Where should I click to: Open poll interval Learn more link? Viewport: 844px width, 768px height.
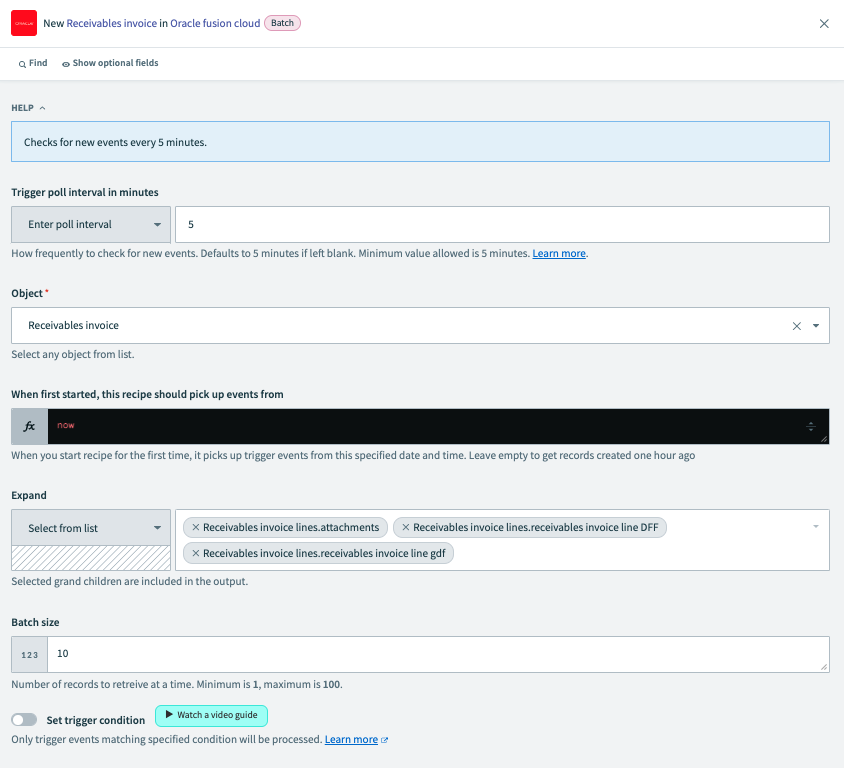point(558,254)
